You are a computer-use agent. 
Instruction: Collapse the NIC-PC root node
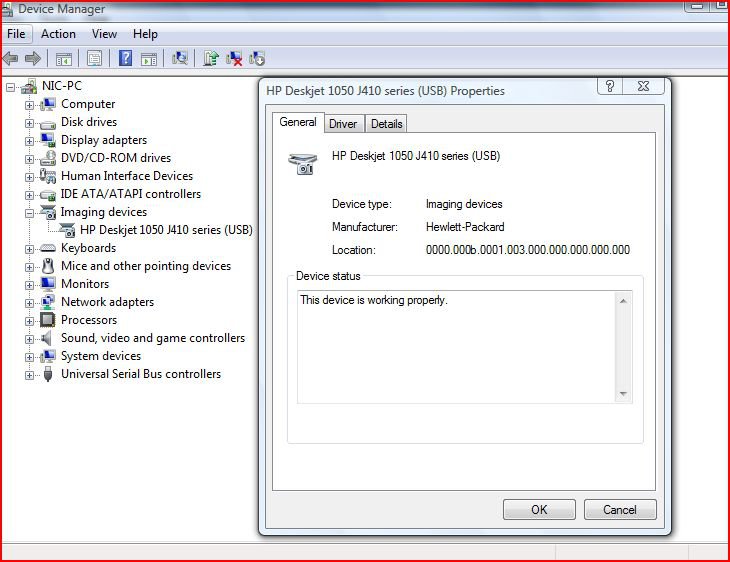point(10,87)
